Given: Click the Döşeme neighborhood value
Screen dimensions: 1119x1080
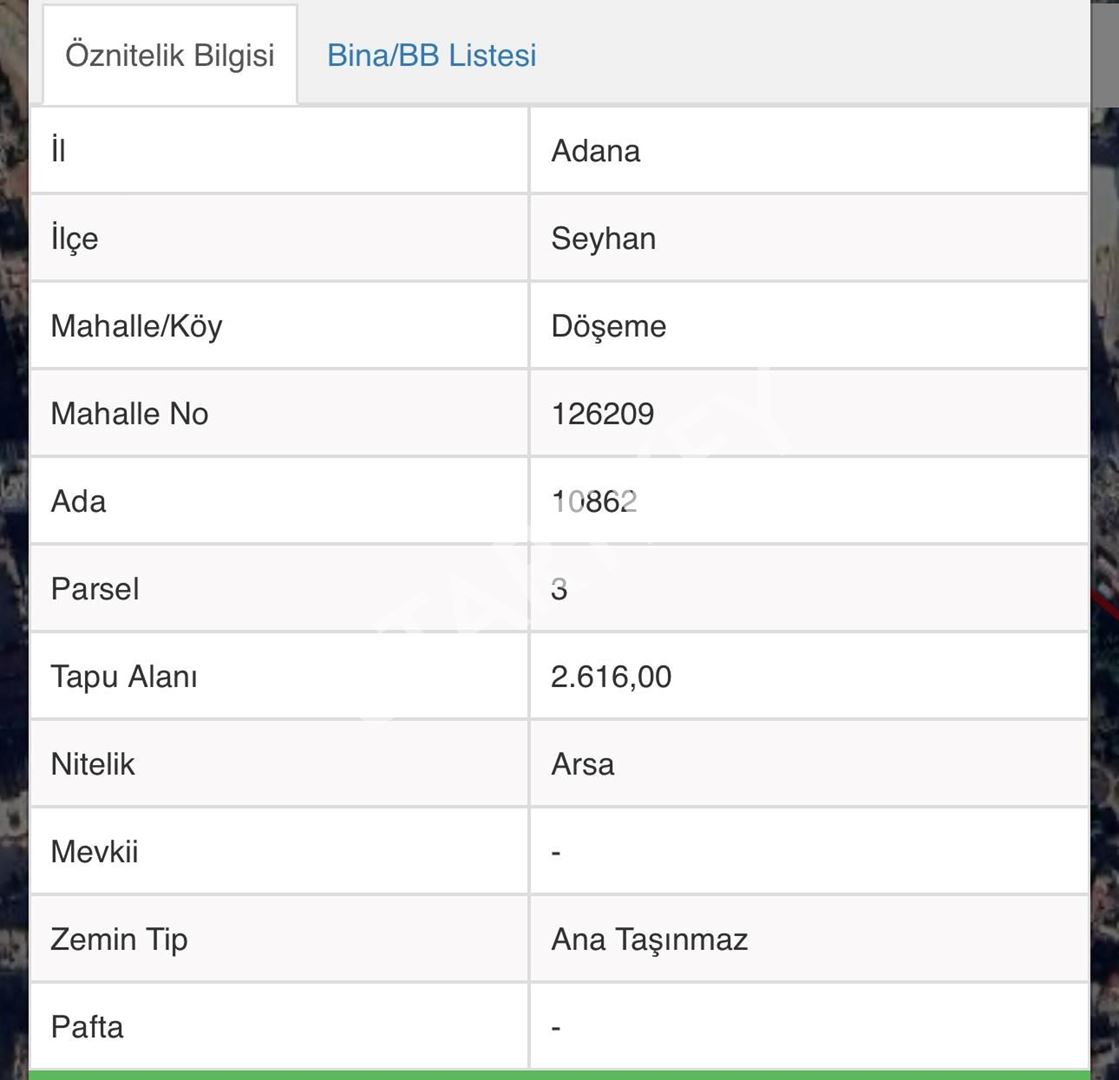Looking at the screenshot, I should tap(608, 326).
